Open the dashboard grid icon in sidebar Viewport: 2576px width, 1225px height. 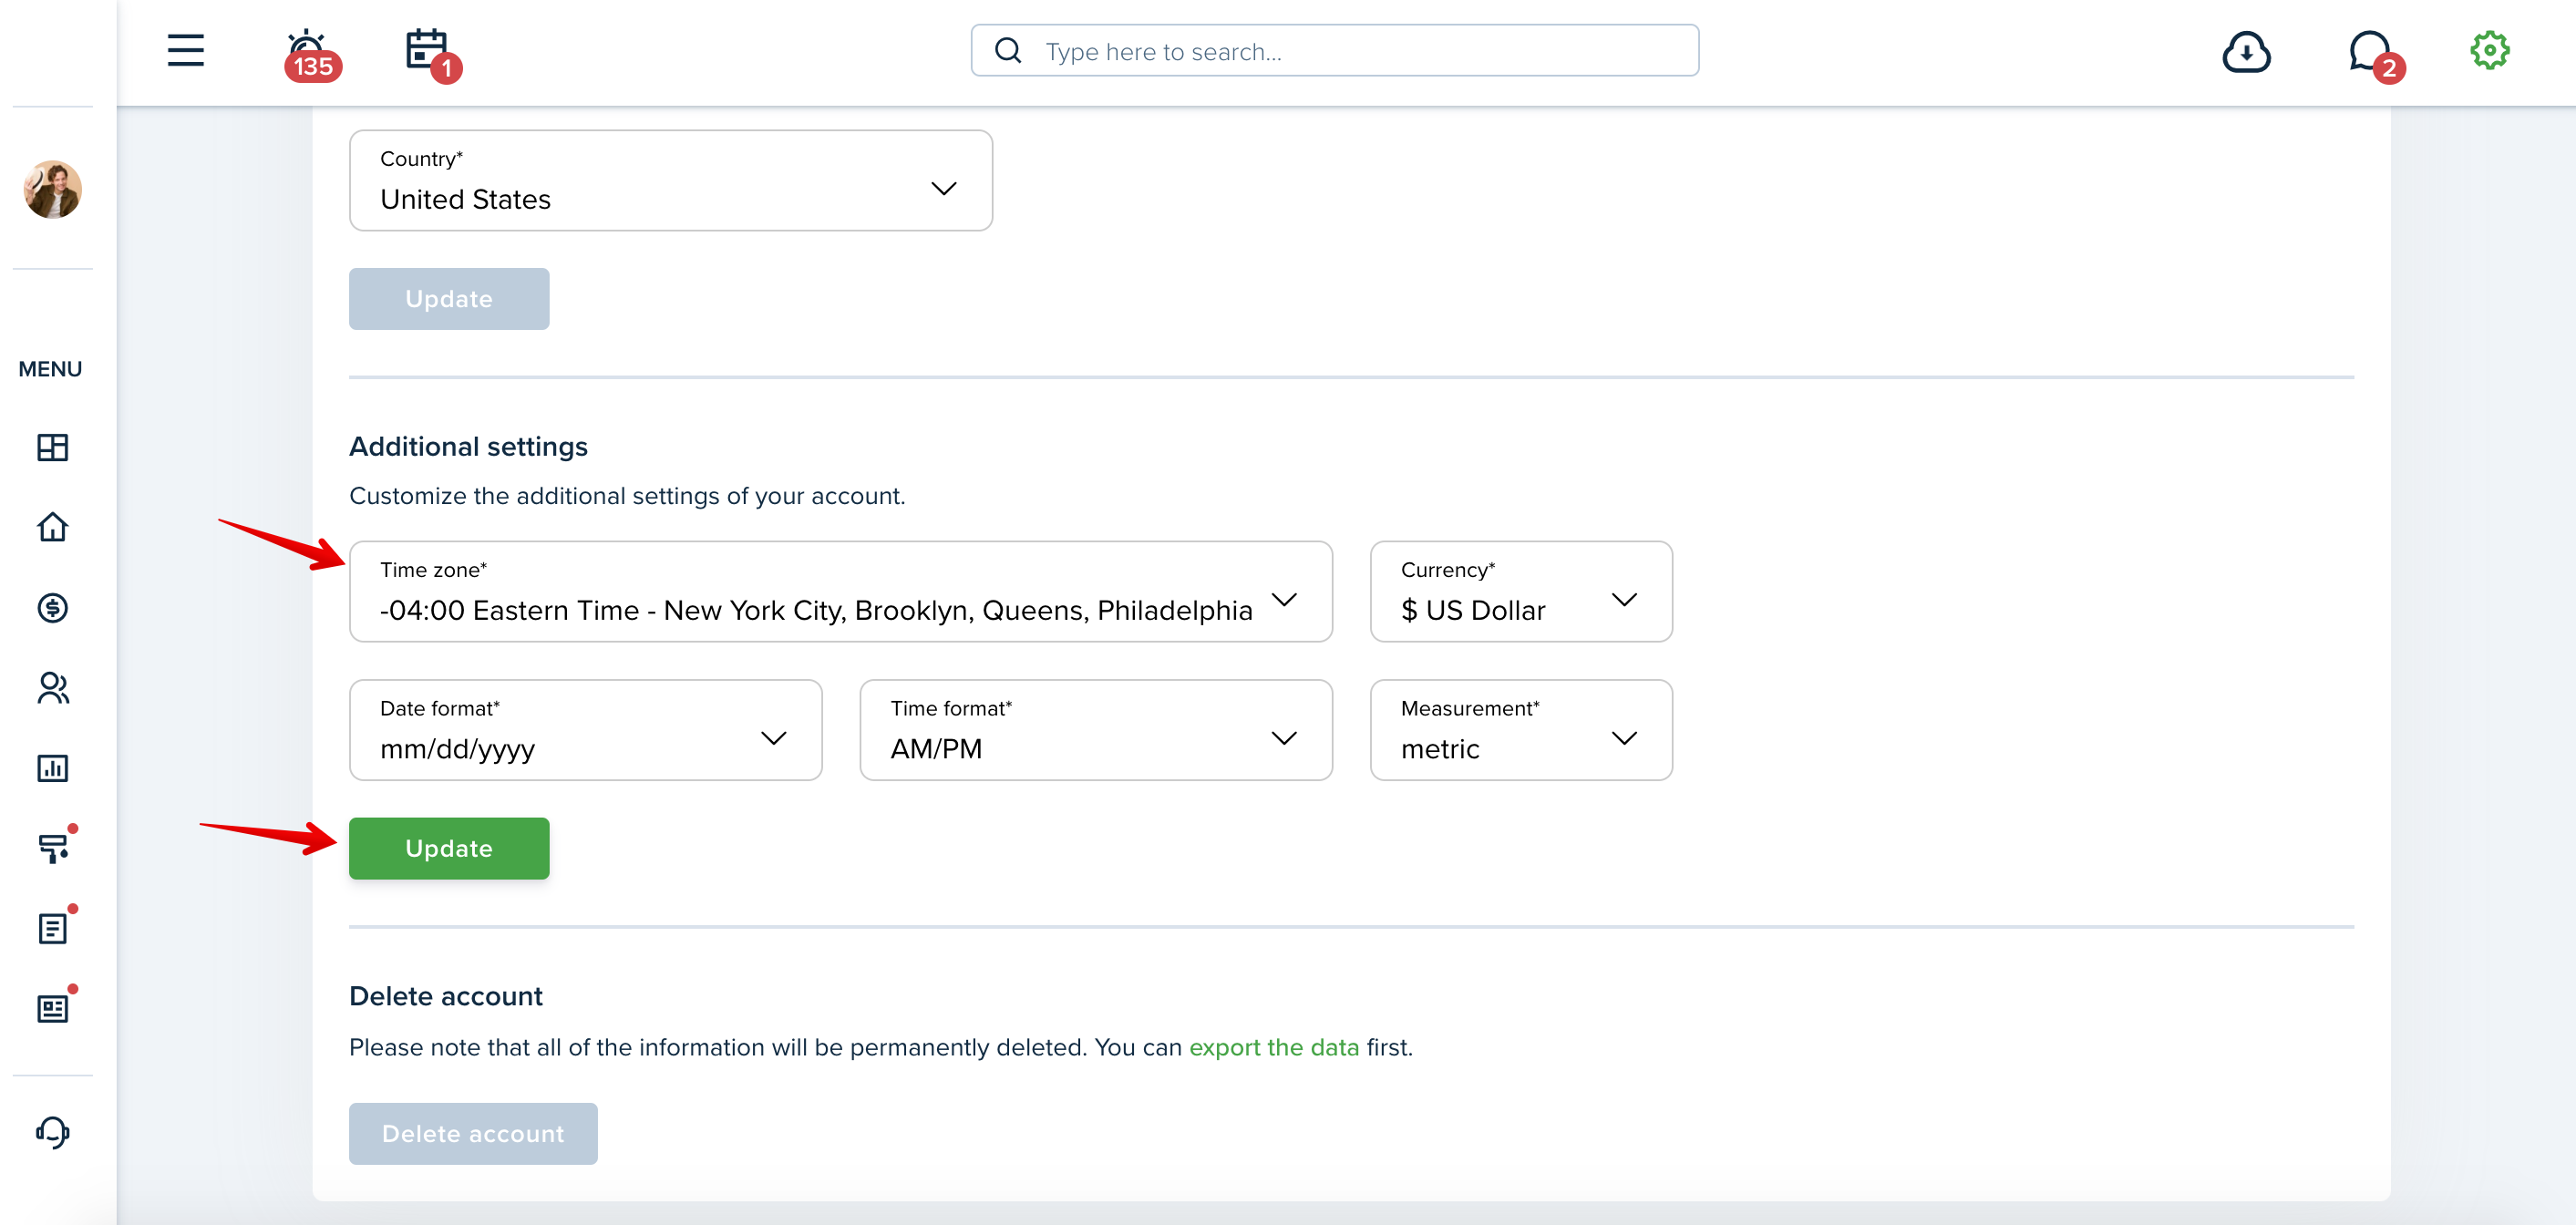click(52, 447)
